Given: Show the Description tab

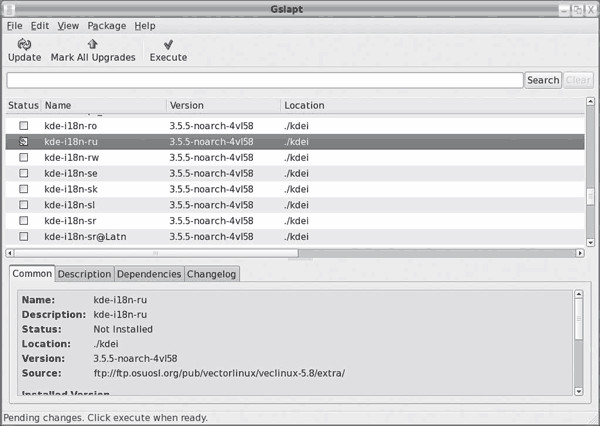Looking at the screenshot, I should coord(84,274).
